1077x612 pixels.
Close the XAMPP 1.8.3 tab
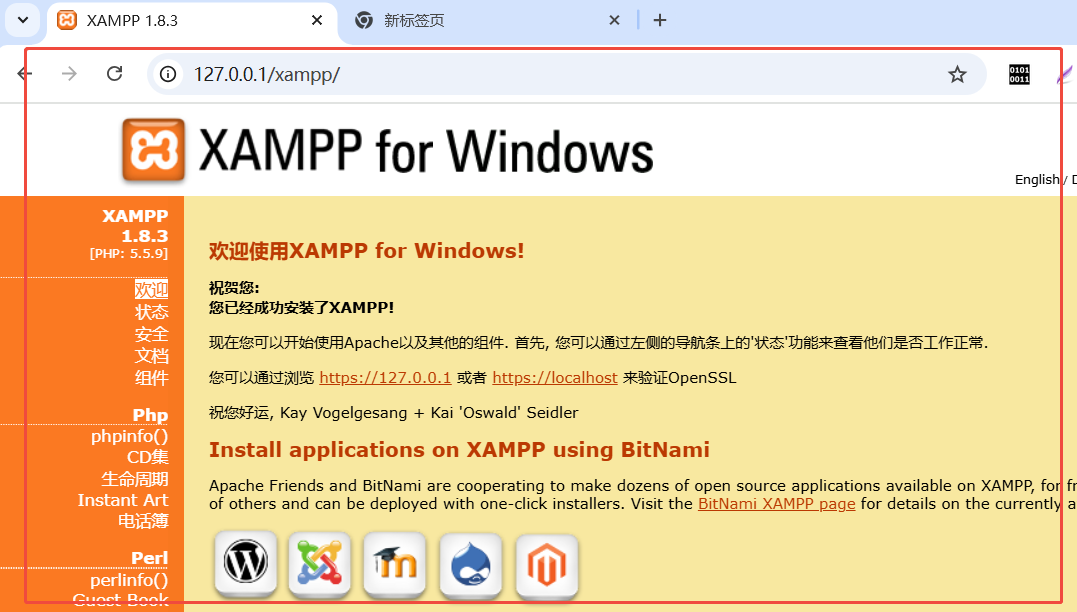pyautogui.click(x=317, y=21)
